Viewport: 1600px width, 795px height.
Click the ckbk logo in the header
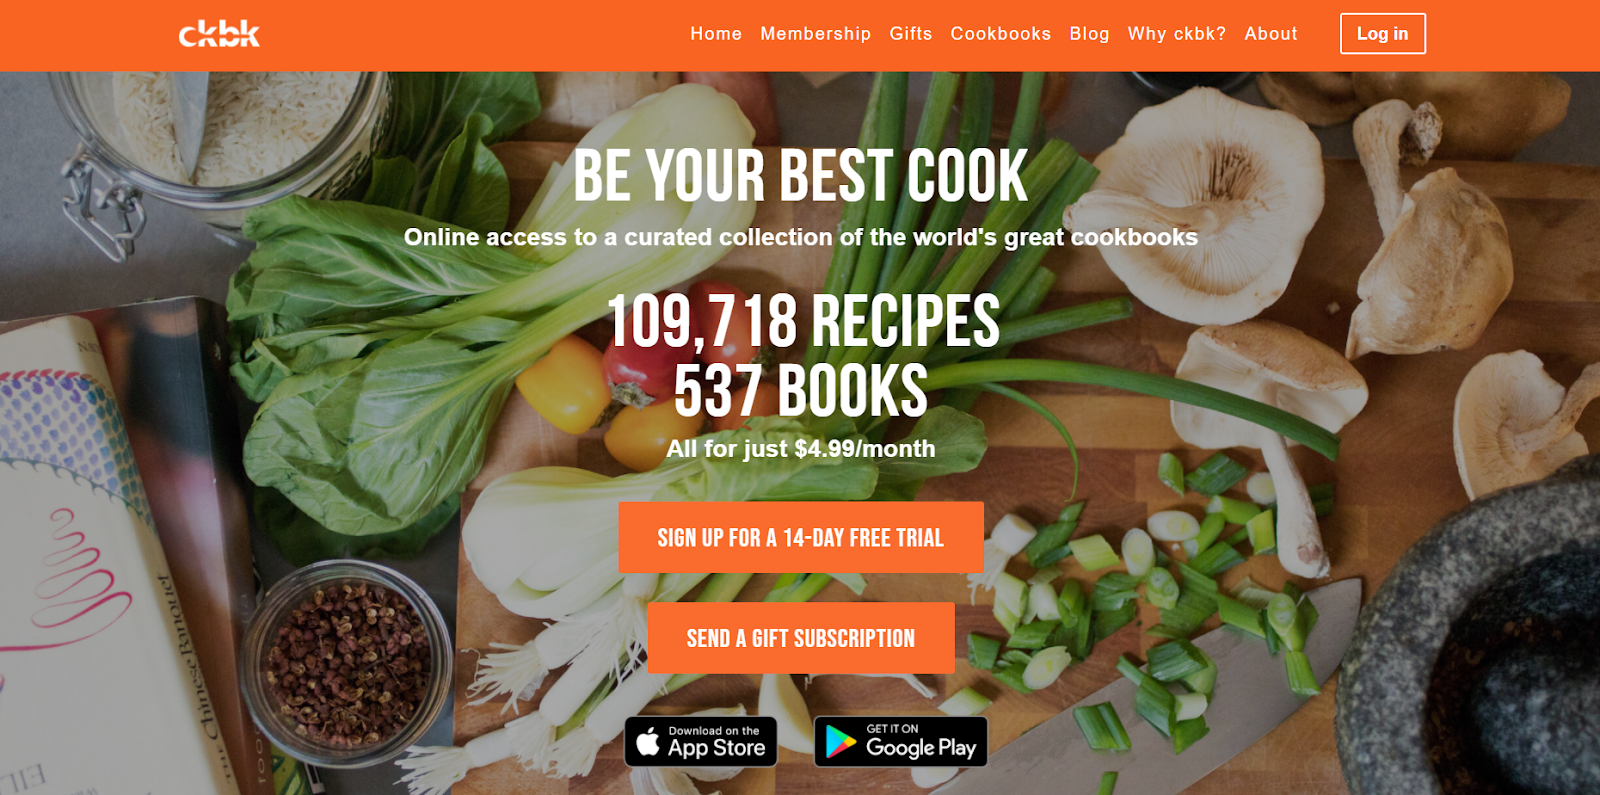[219, 34]
